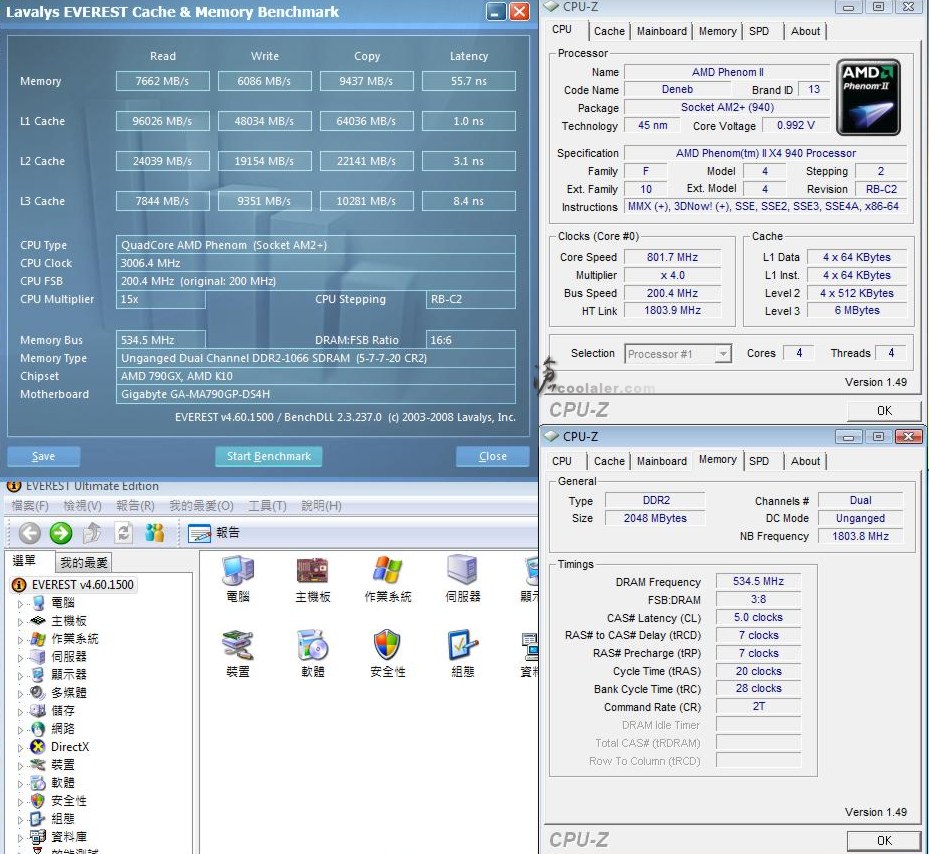Screen dimensions: 929x854
Task: Switch to SPD tab in bottom CPU-Z window
Action: tap(759, 461)
